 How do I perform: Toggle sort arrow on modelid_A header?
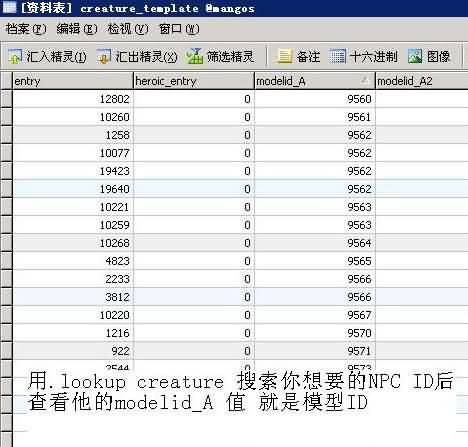click(x=365, y=80)
